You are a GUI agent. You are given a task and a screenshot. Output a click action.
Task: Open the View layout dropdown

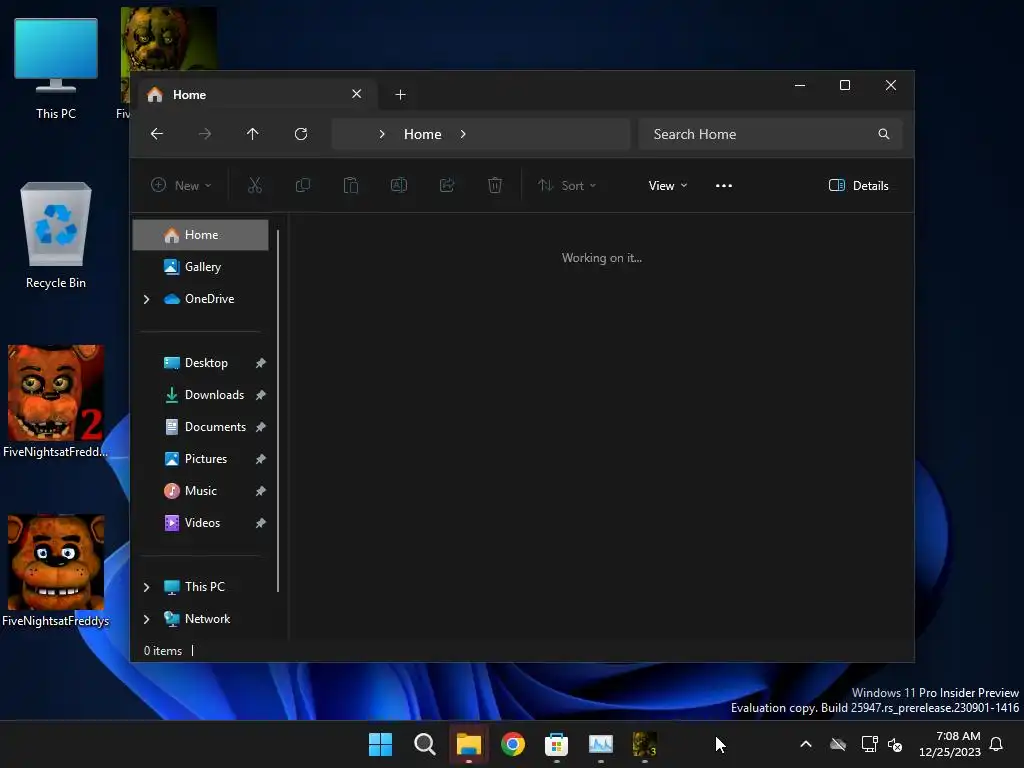[x=667, y=185]
